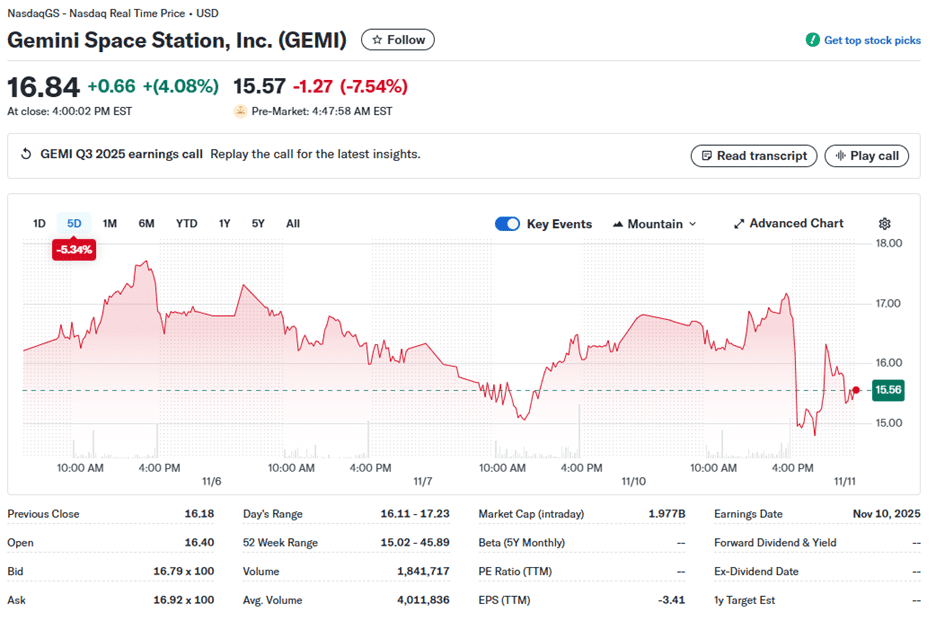The width and height of the screenshot is (936, 621).
Task: Open the 6M time range
Action: 146,223
